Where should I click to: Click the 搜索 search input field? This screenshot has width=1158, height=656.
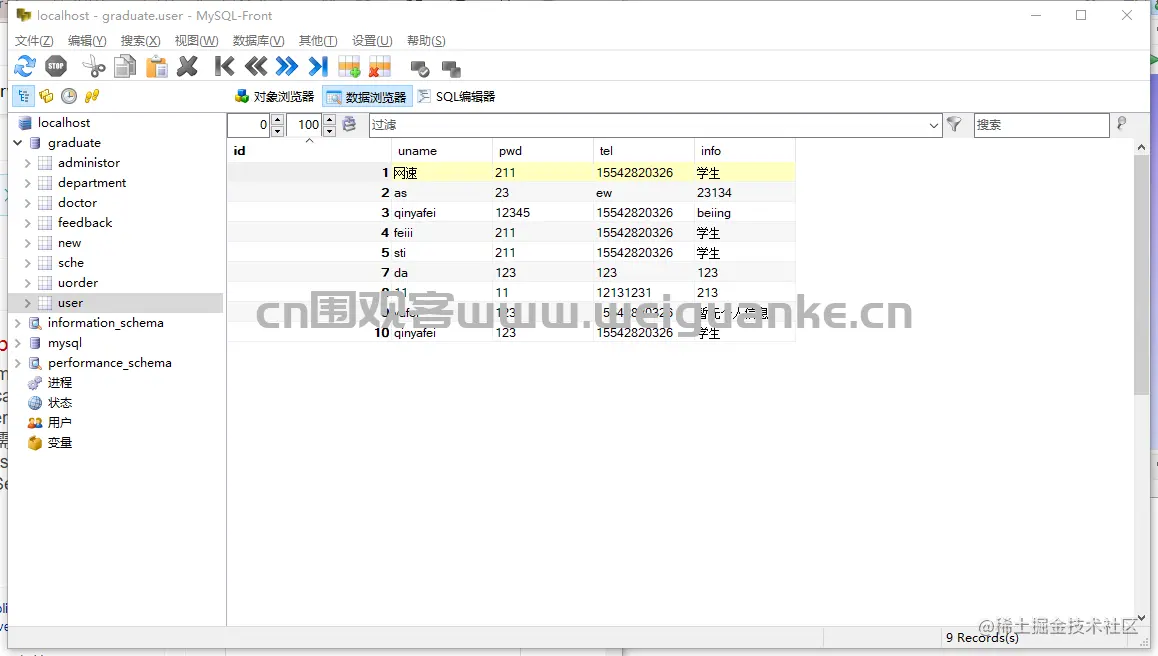coord(1041,125)
